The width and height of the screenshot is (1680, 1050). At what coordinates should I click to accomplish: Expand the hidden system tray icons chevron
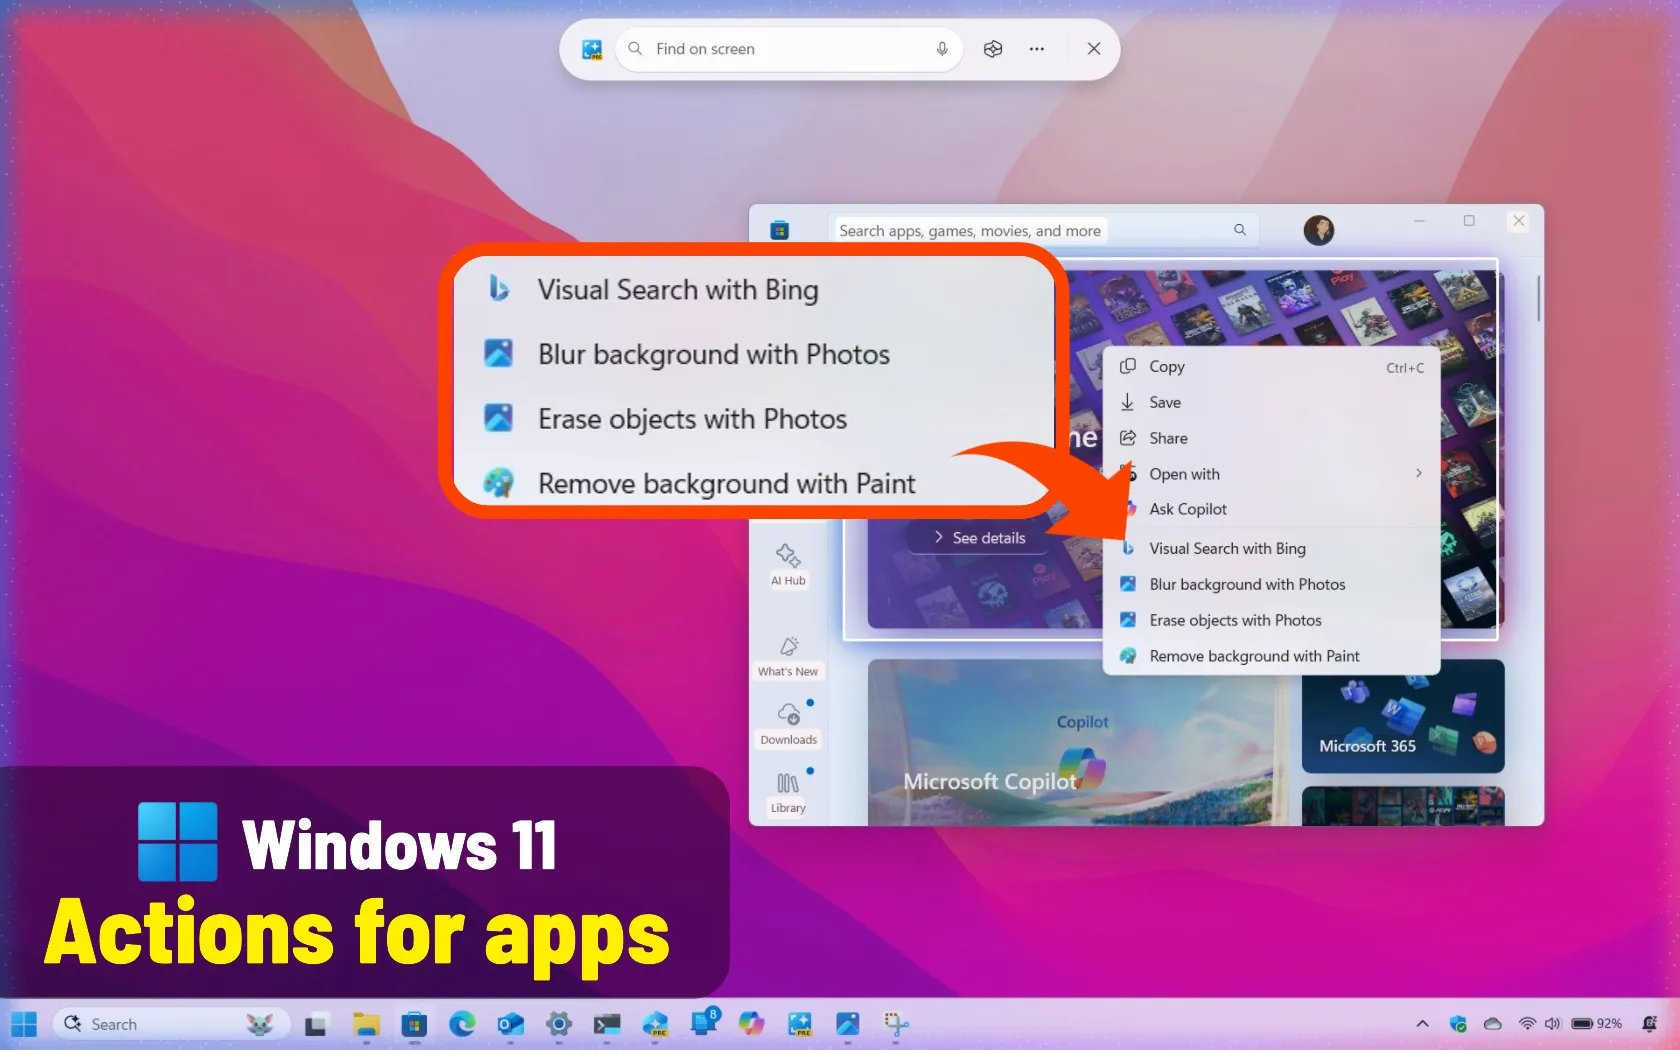pyautogui.click(x=1422, y=1024)
